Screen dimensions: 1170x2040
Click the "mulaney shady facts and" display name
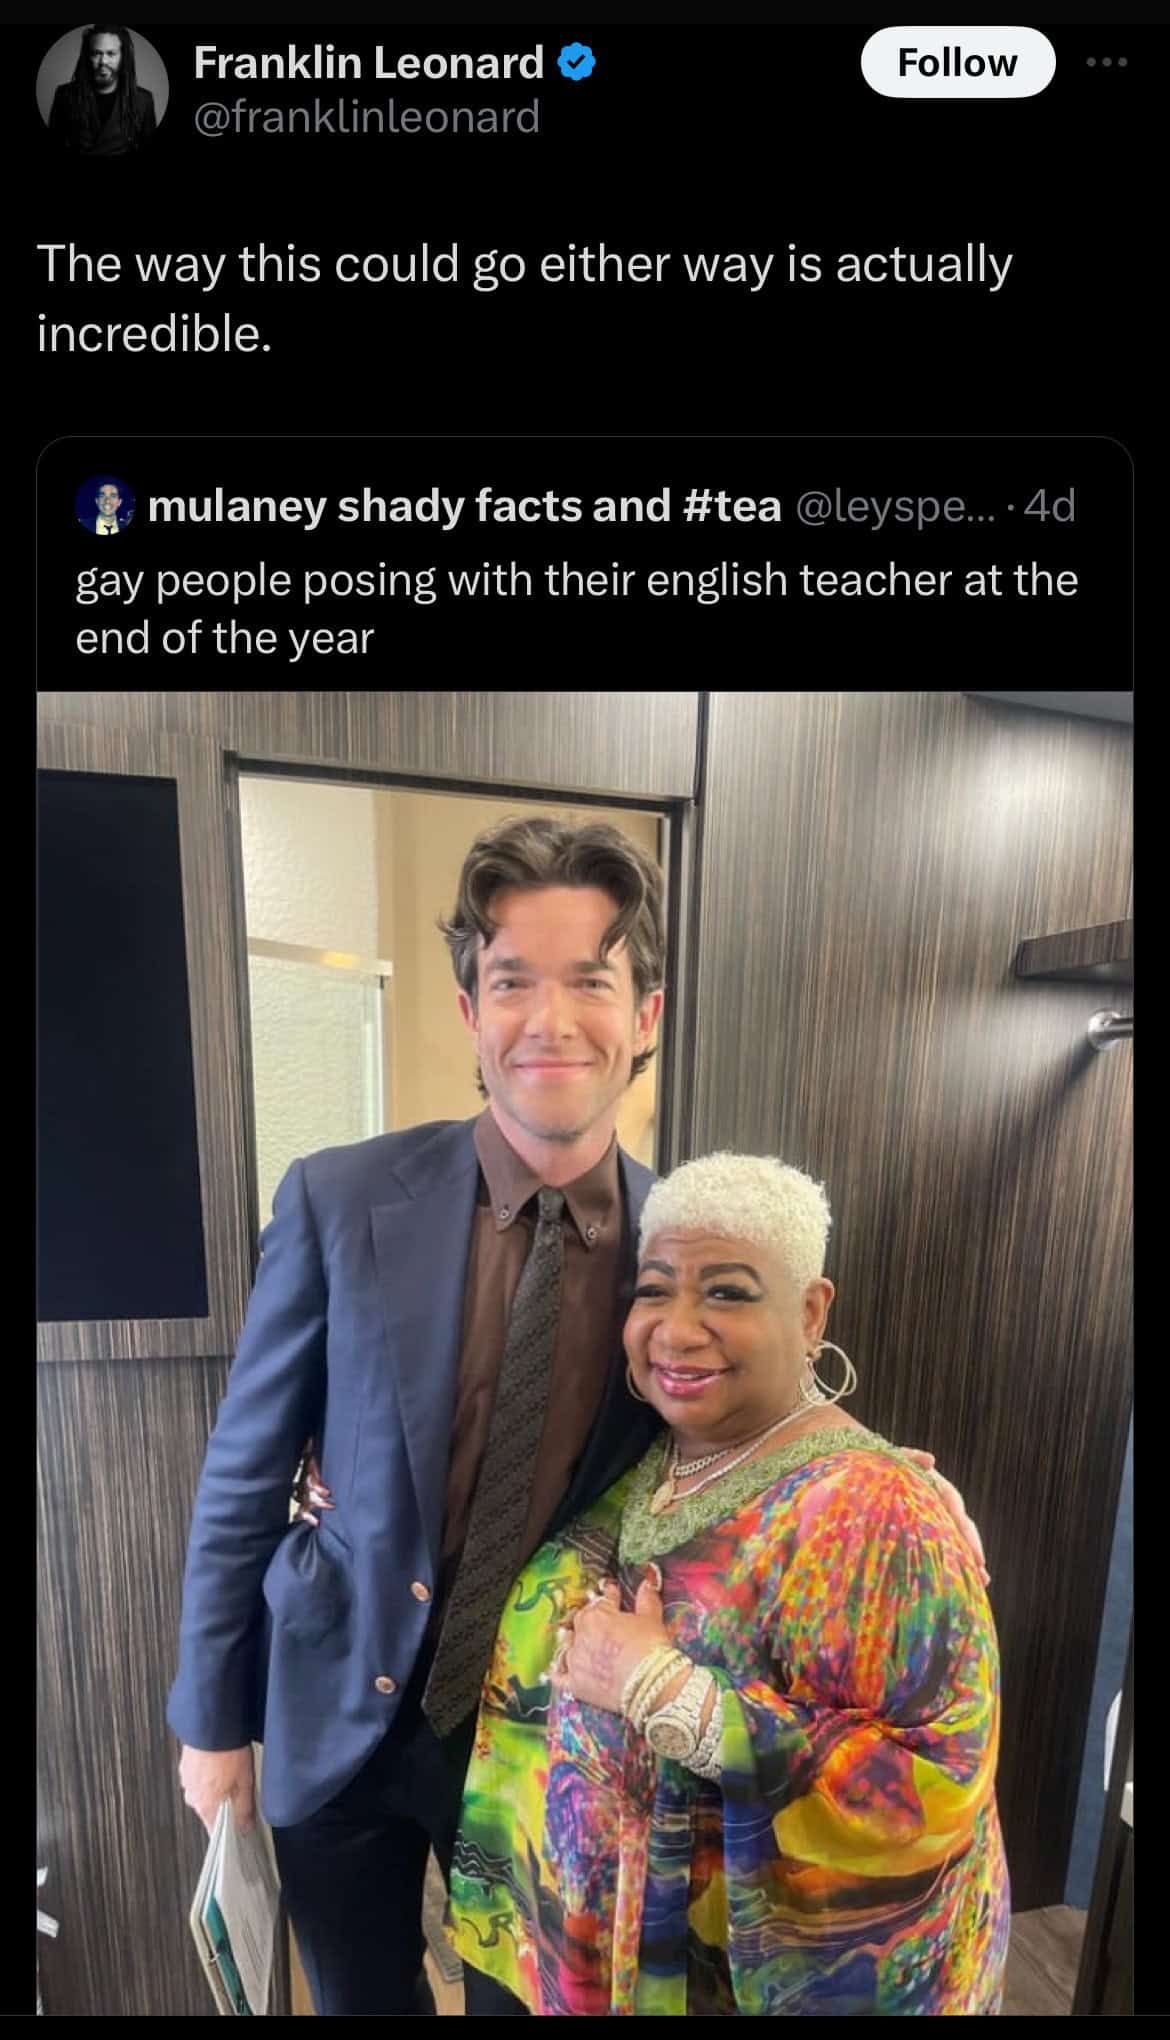coord(408,506)
